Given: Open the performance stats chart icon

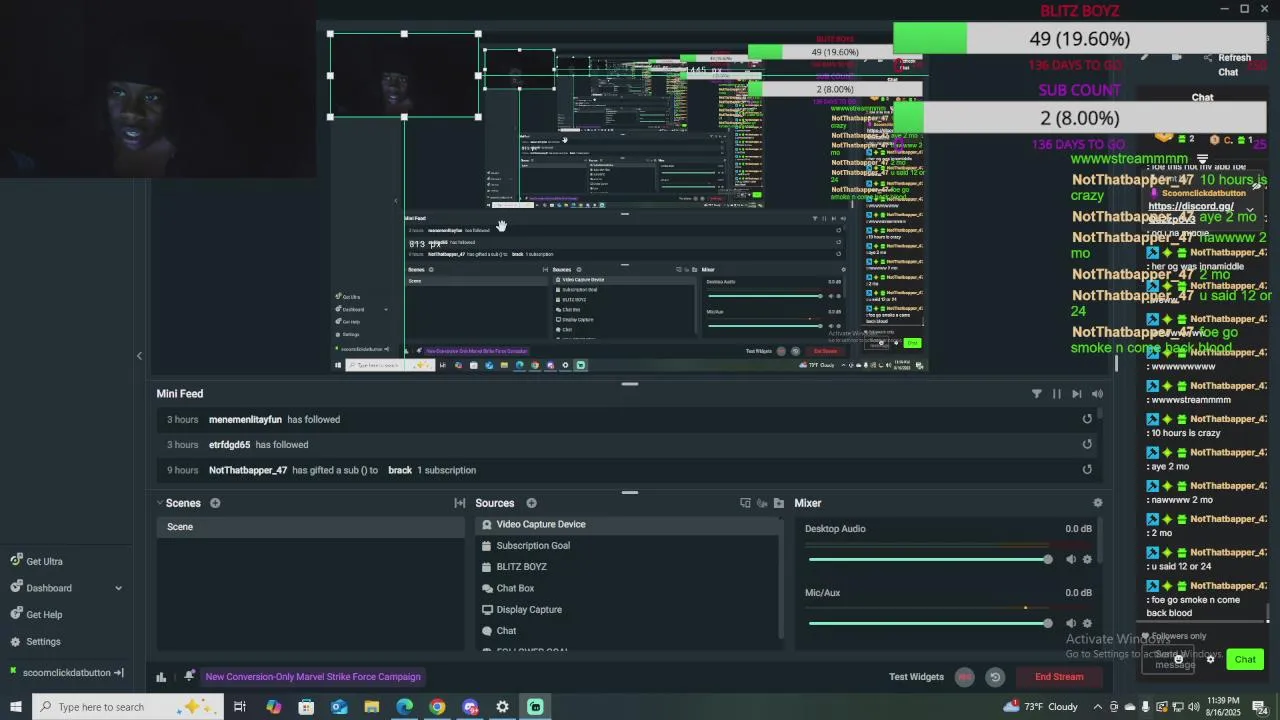Looking at the screenshot, I should point(161,677).
